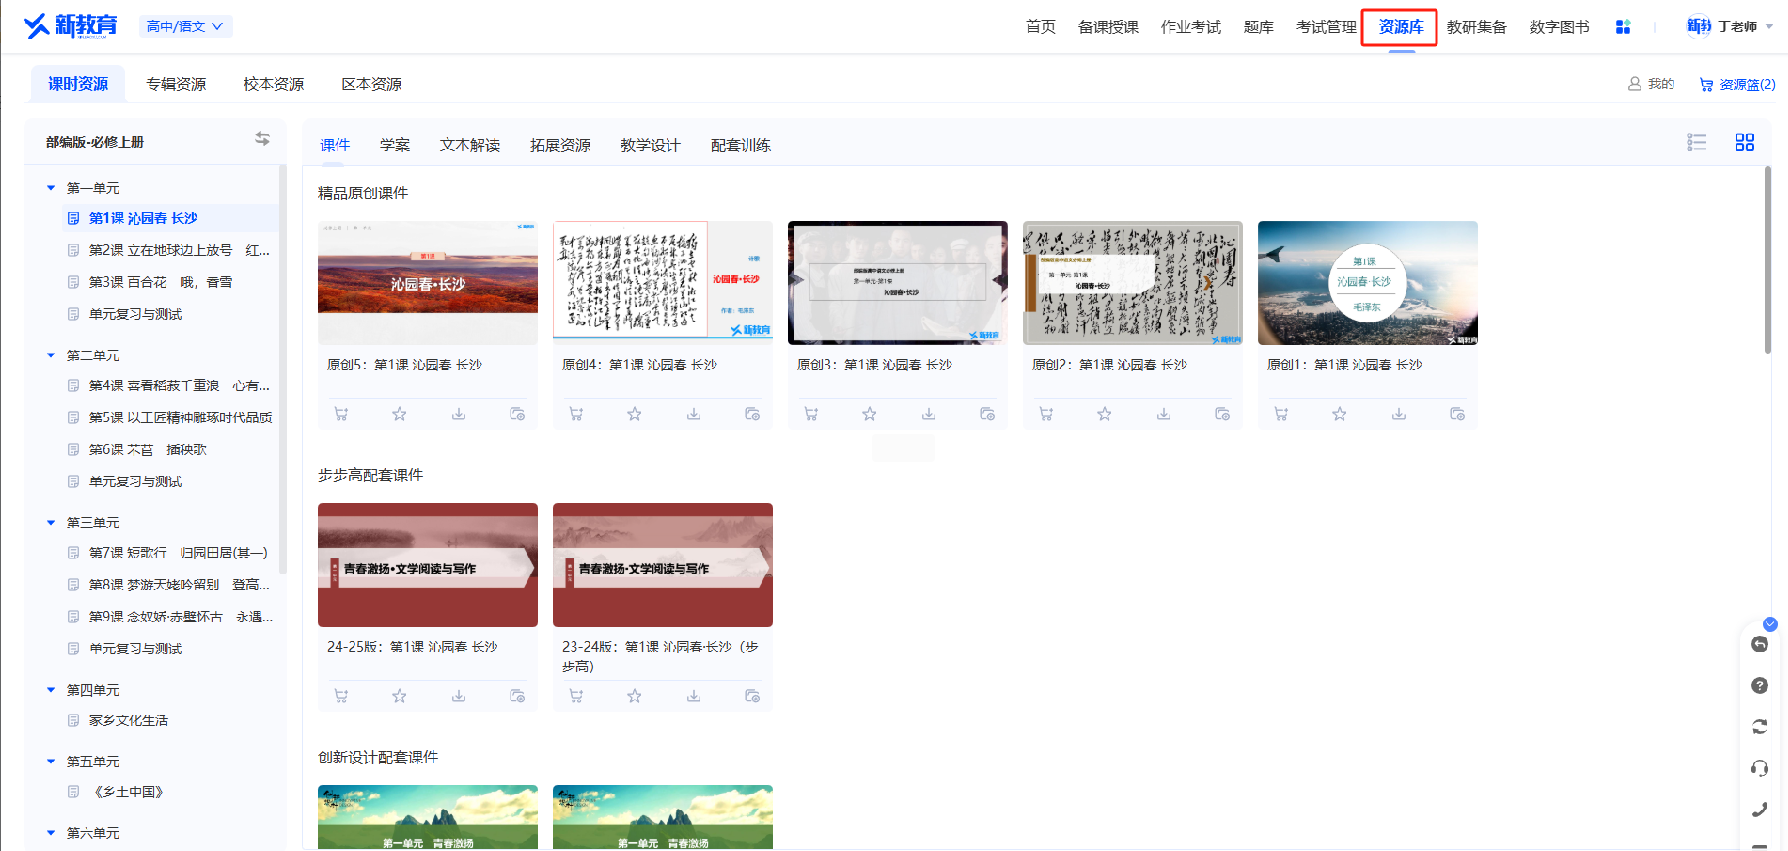Open 资源库 in top navigation
The image size is (1788, 851).
coord(1400,27)
